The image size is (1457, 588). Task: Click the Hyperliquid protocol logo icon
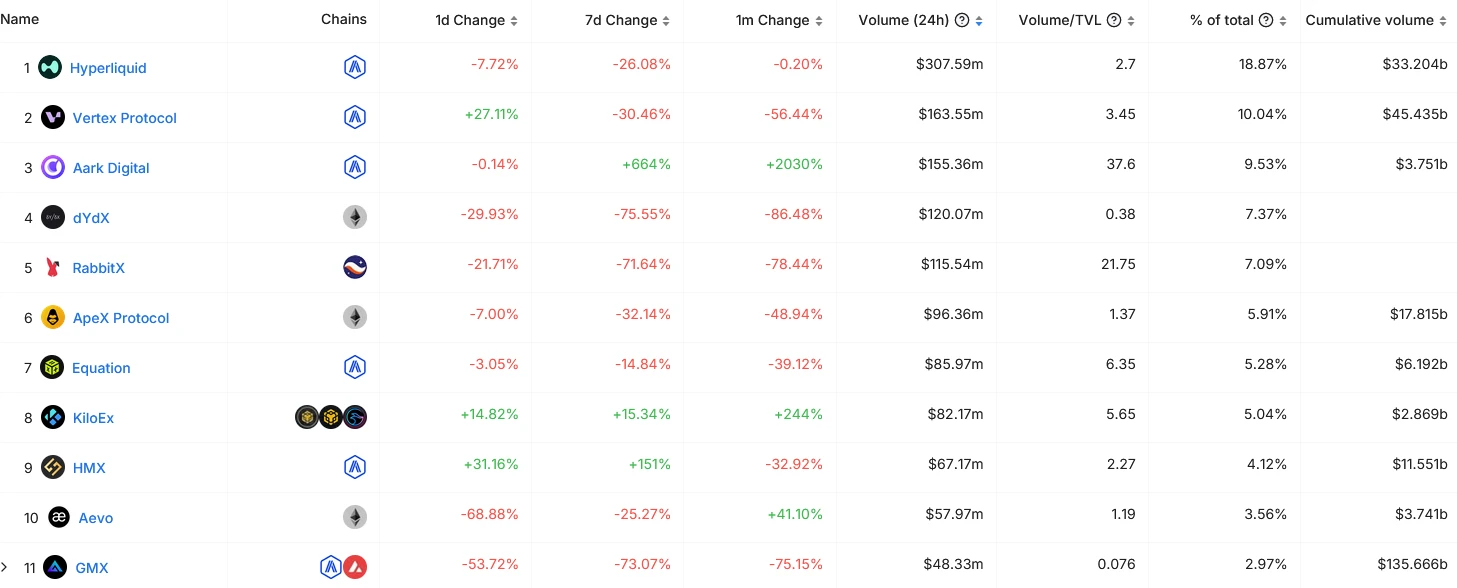point(50,68)
